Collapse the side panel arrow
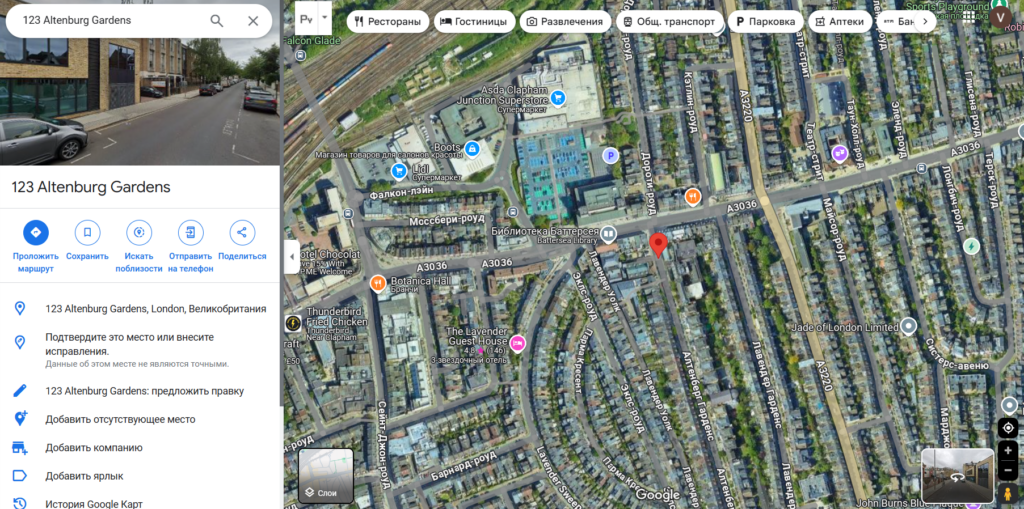 point(291,257)
